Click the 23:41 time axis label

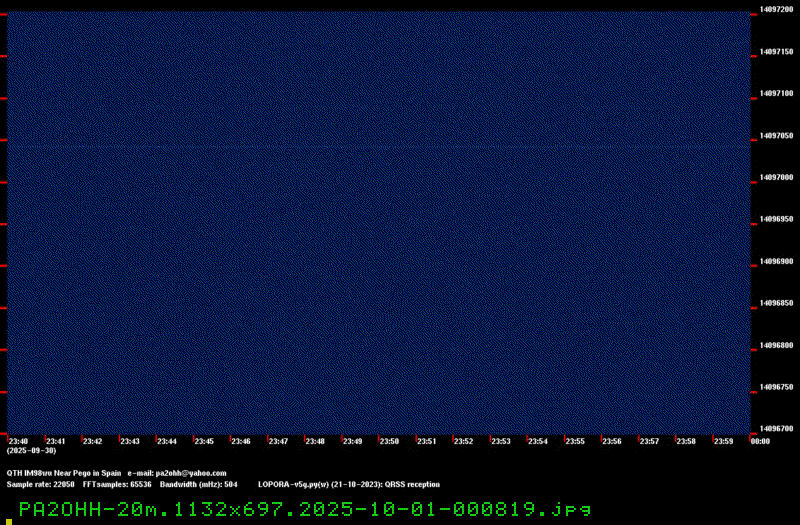(x=56, y=441)
